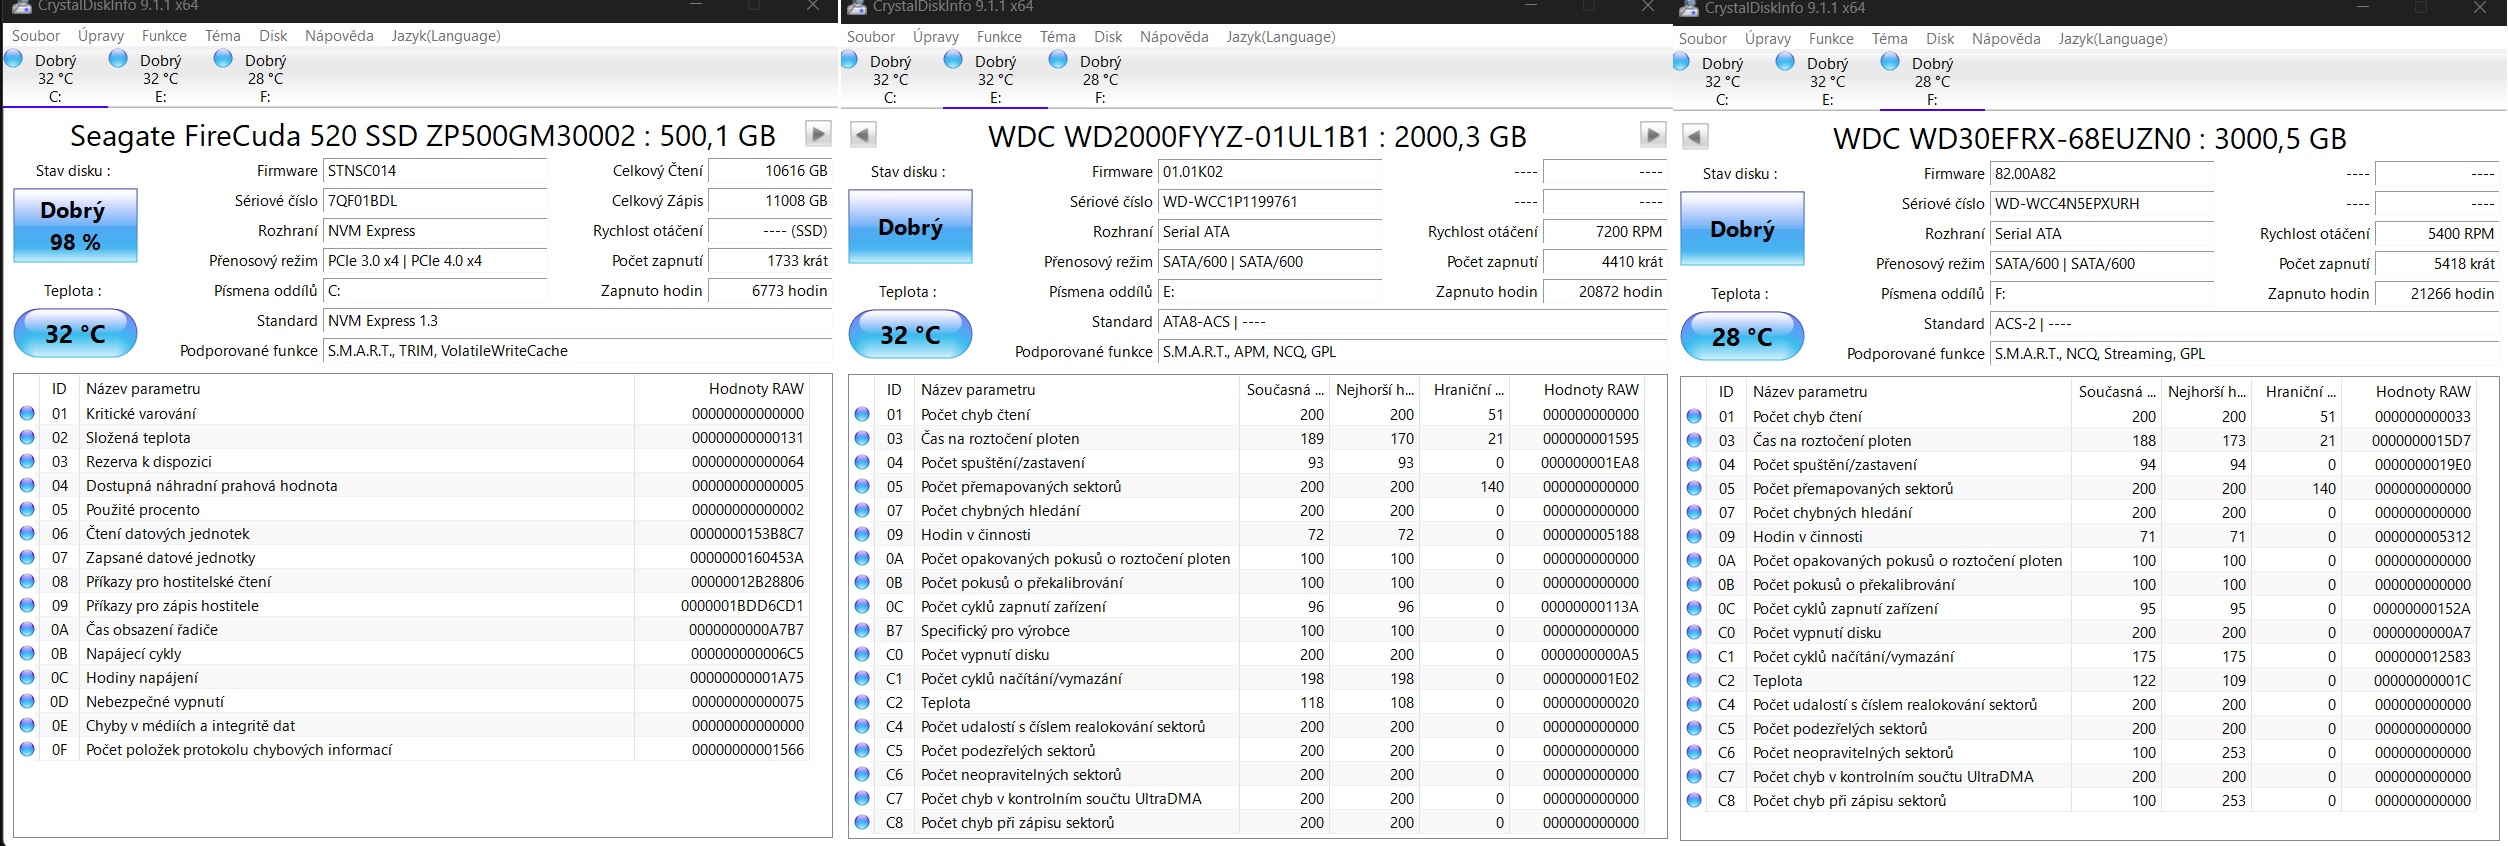Go to previous disk arrow in WD30EFRX window
Viewport: 2508px width, 846px height.
(x=1695, y=136)
